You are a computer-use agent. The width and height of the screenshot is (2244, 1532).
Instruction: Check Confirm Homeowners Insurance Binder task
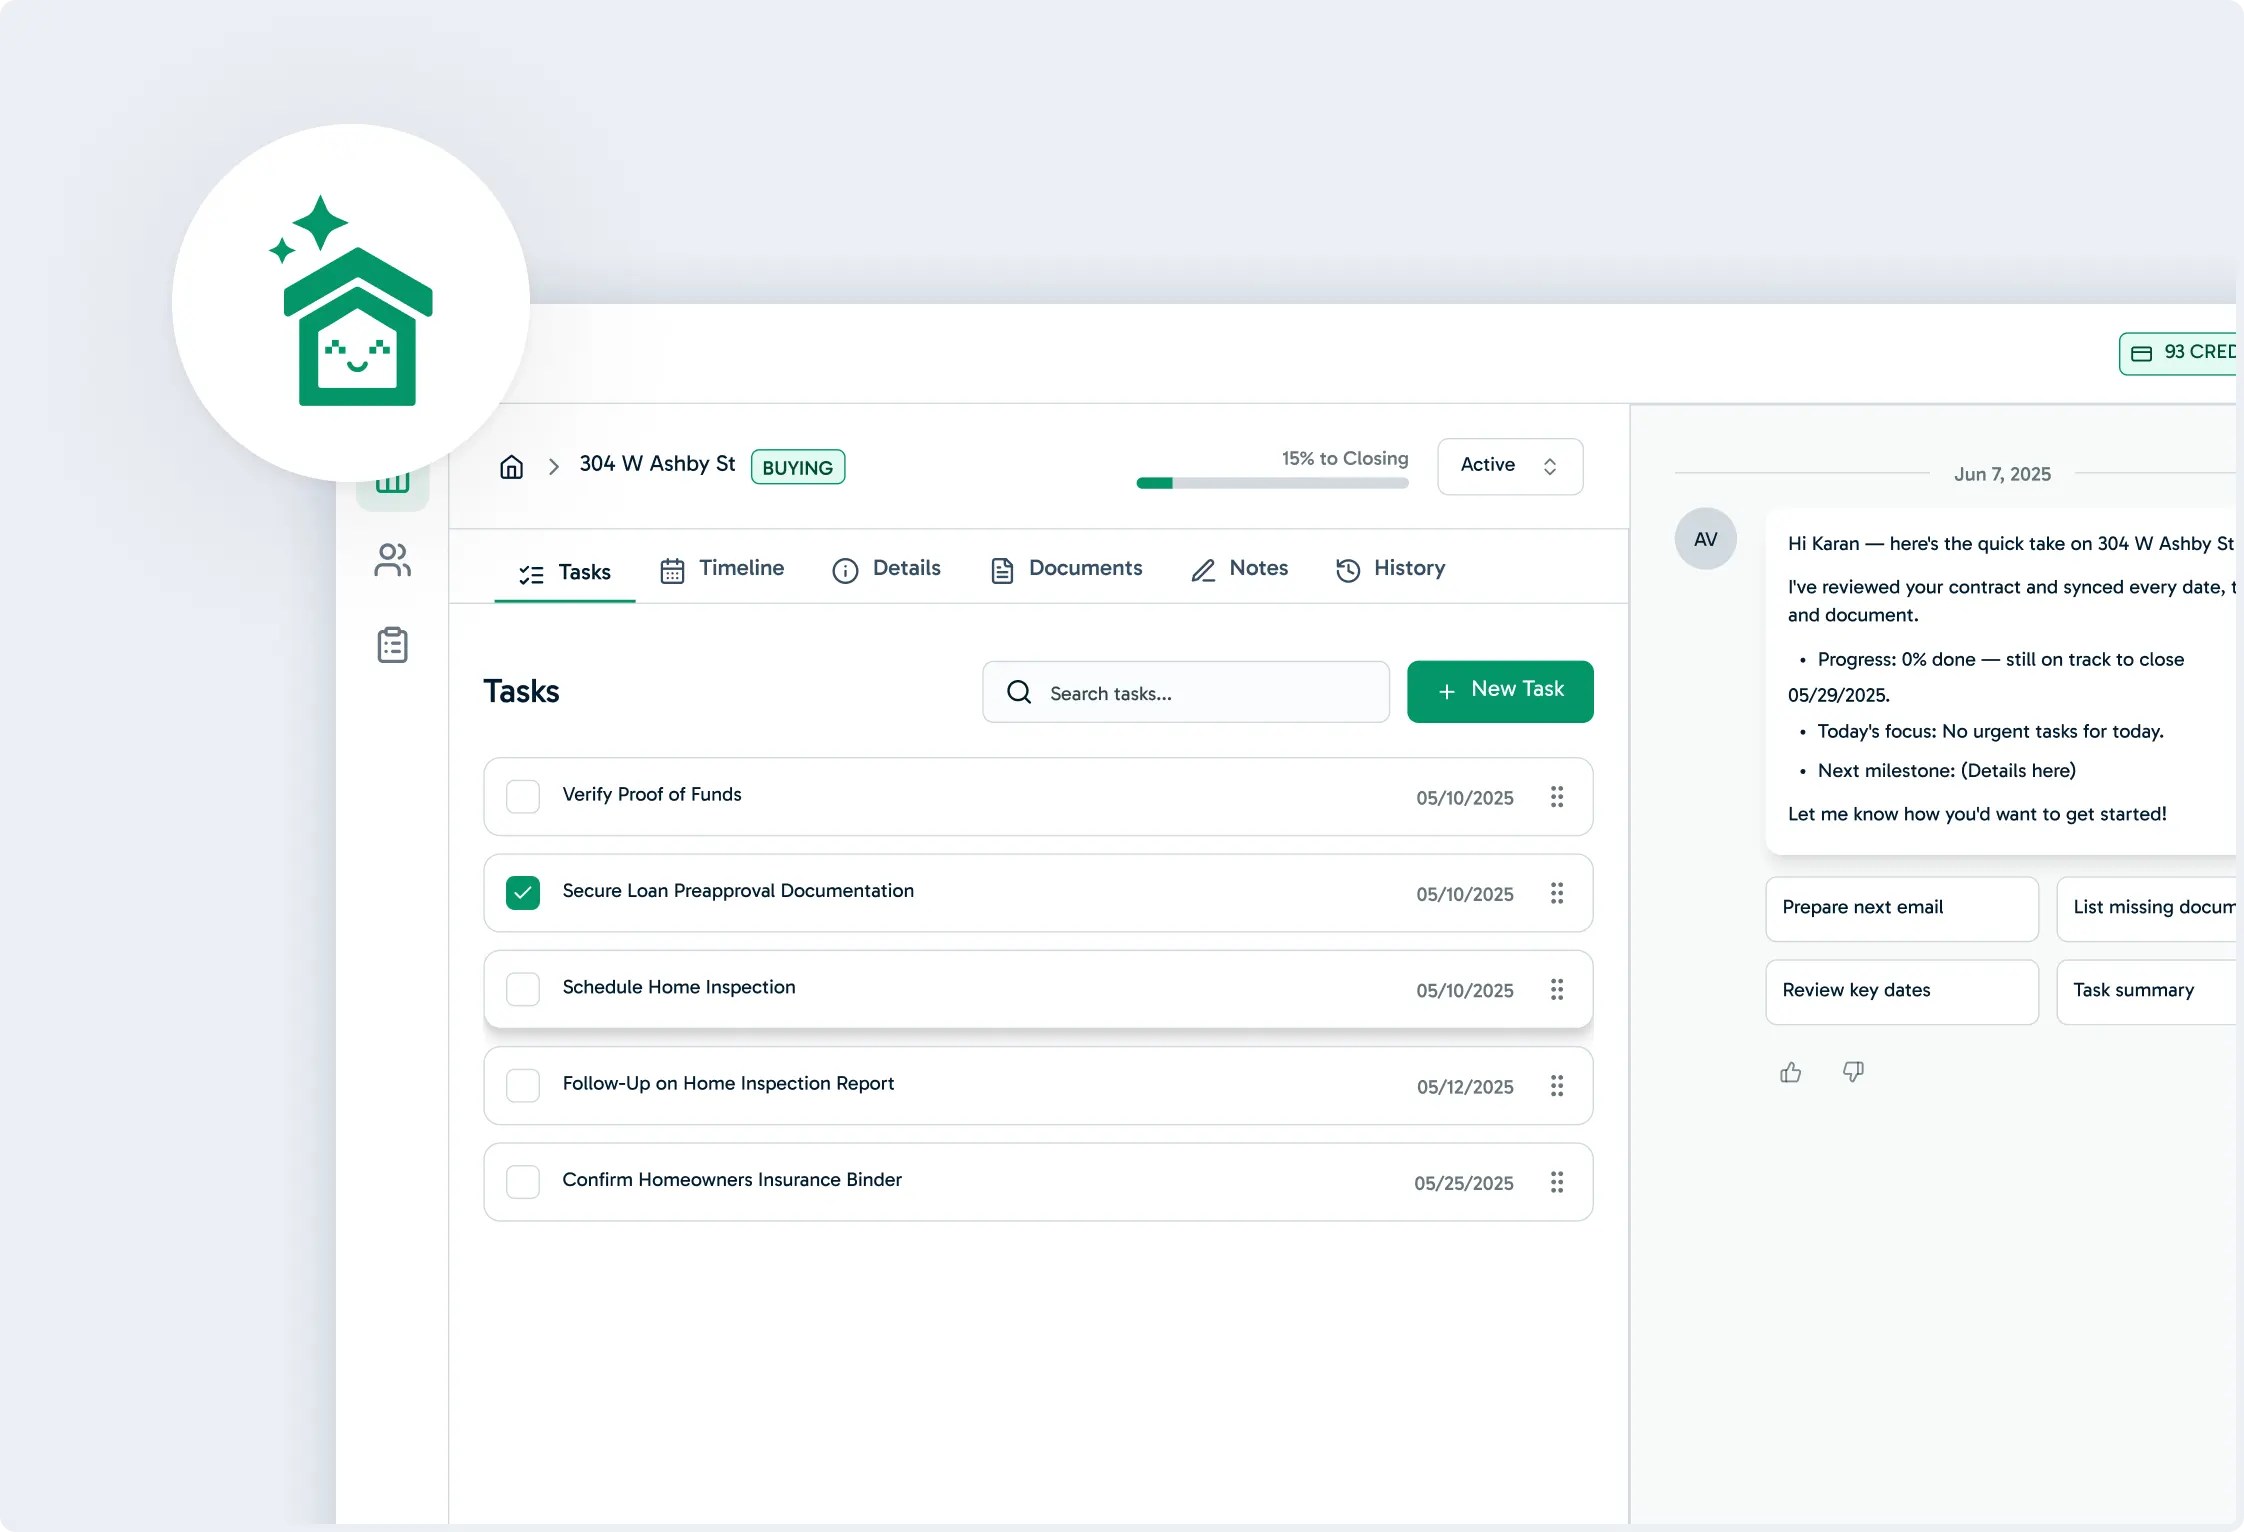click(523, 1182)
